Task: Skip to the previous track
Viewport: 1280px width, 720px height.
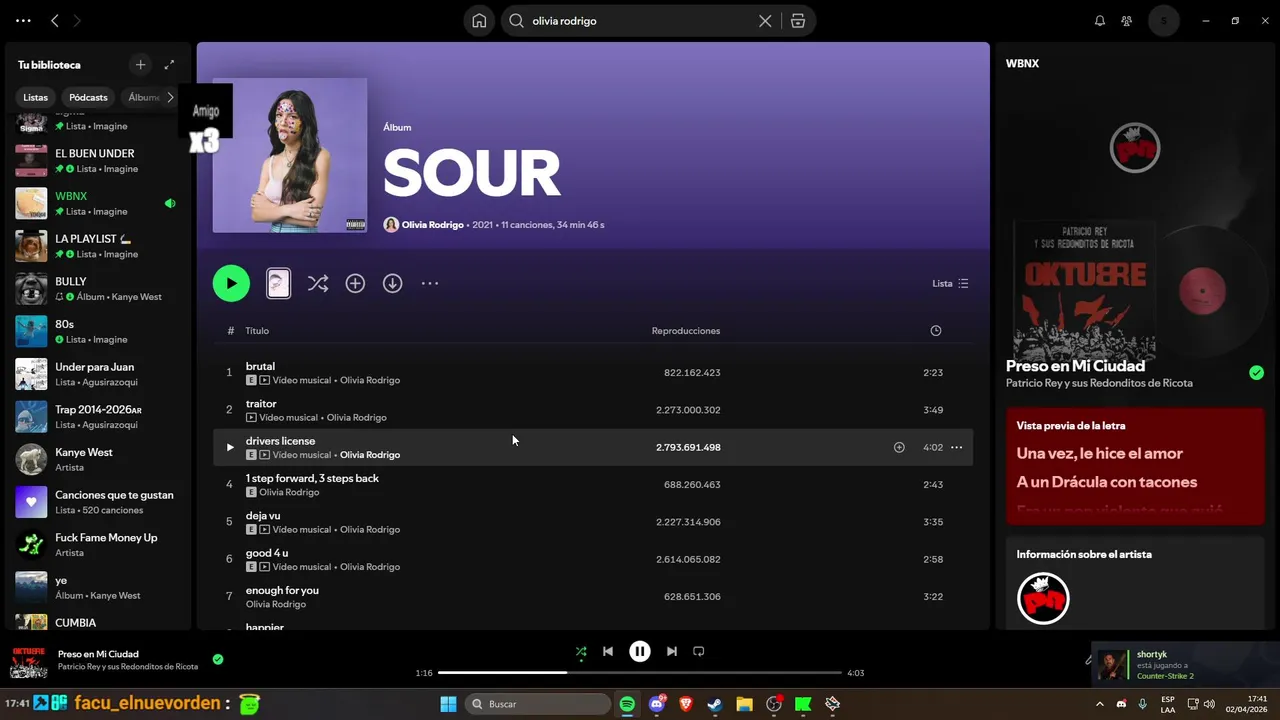Action: [608, 651]
